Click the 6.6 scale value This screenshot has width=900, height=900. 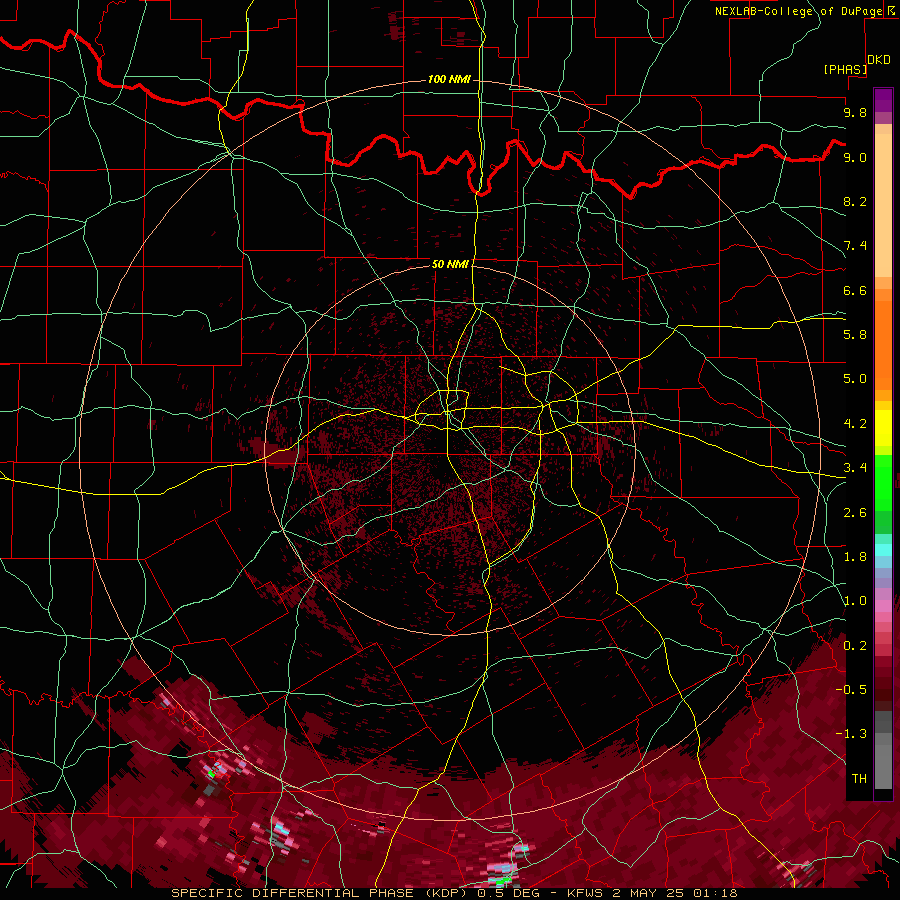pyautogui.click(x=855, y=290)
